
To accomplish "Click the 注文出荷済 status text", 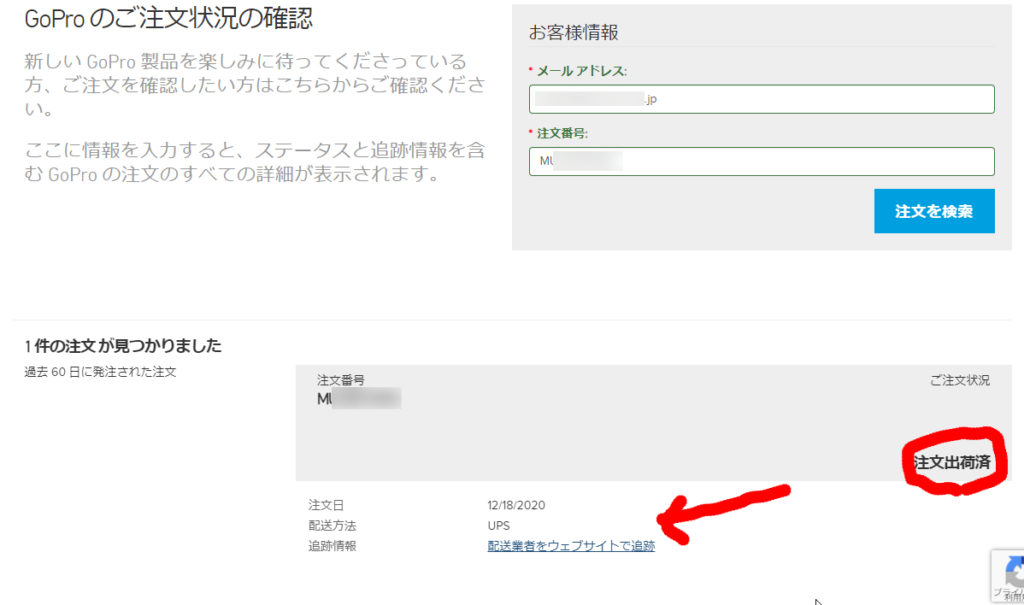I will [x=951, y=462].
